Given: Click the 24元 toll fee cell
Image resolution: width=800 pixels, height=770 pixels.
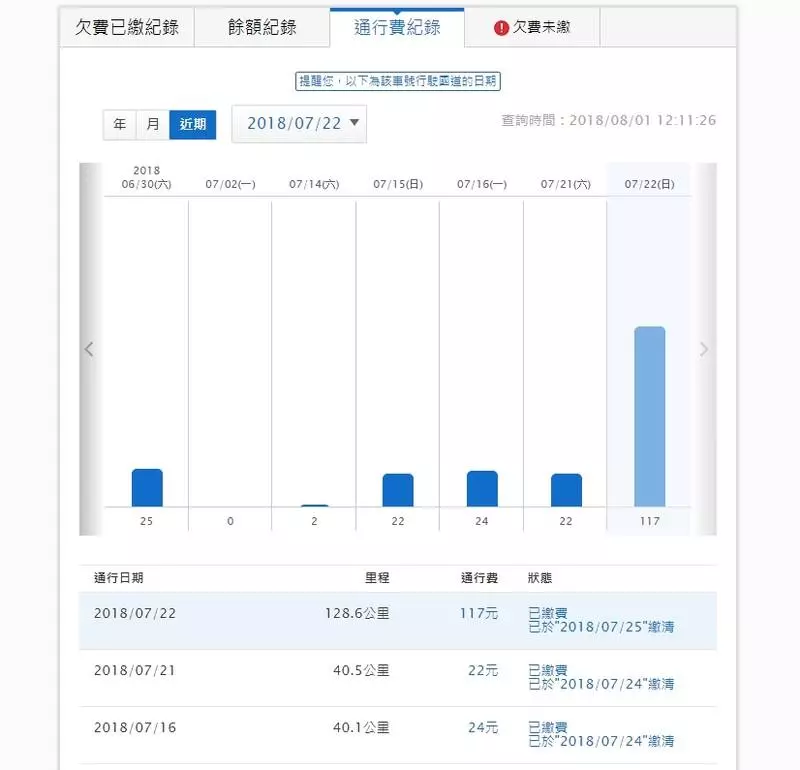Looking at the screenshot, I should [483, 727].
